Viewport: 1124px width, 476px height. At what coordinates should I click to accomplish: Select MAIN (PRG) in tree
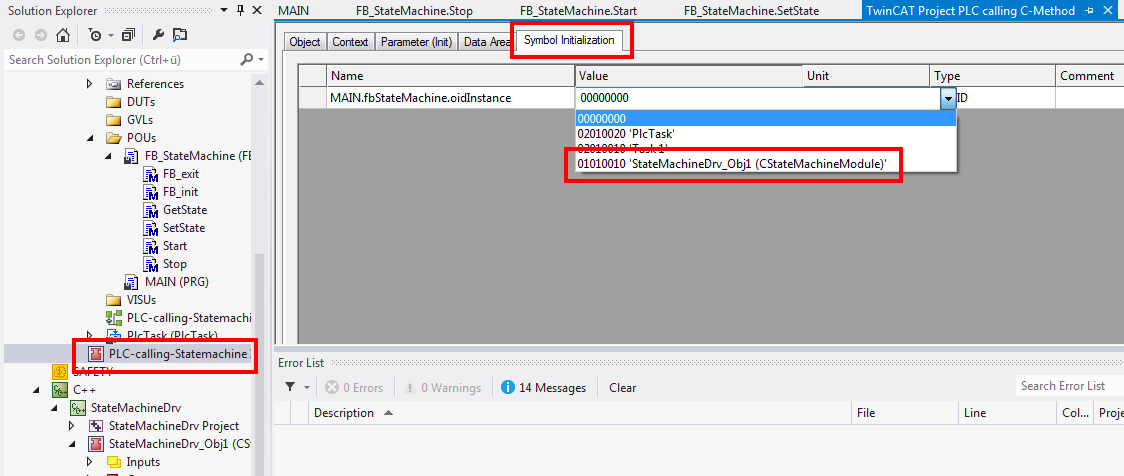coord(176,282)
